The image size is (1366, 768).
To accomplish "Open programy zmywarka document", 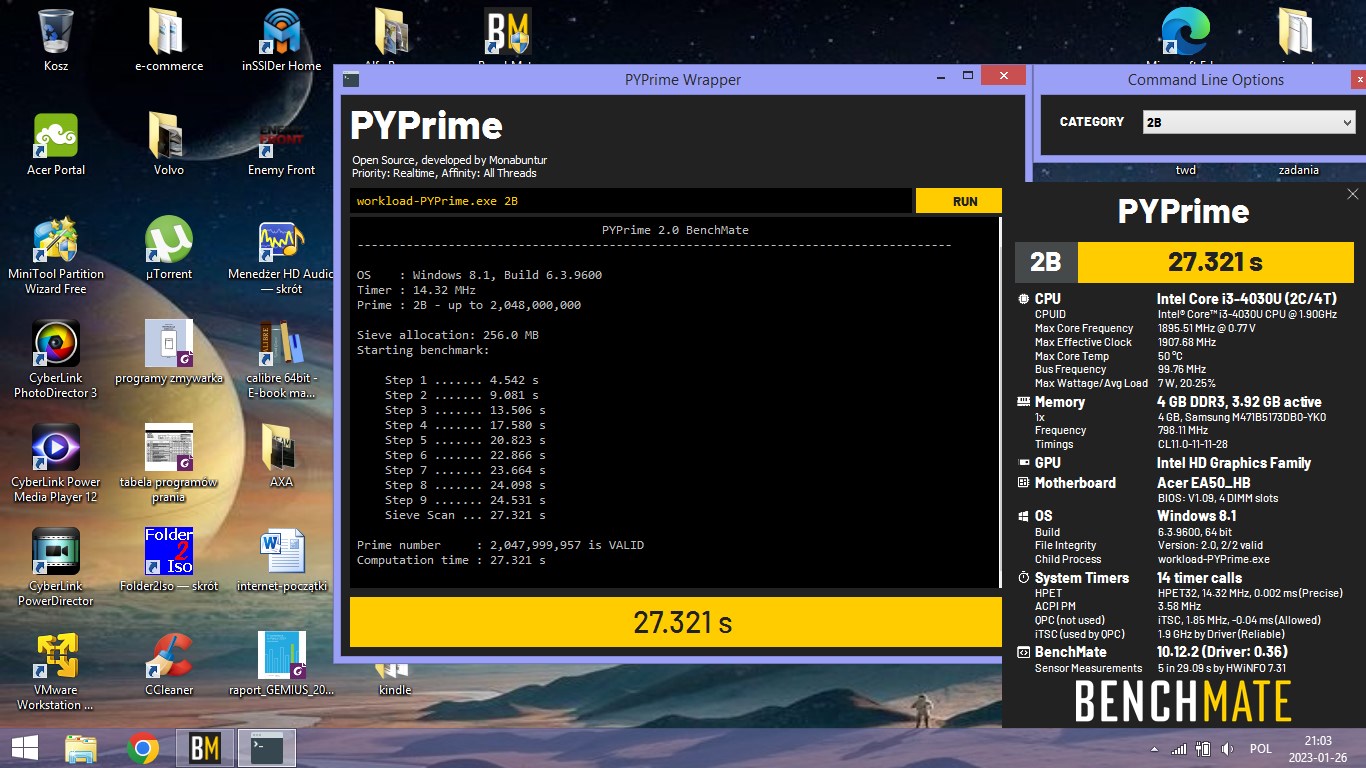I will (169, 352).
